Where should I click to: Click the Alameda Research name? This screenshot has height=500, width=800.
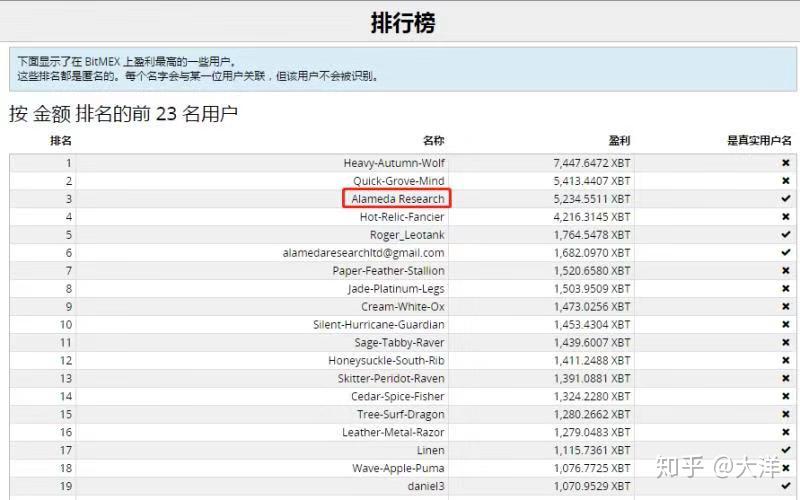pyautogui.click(x=397, y=198)
